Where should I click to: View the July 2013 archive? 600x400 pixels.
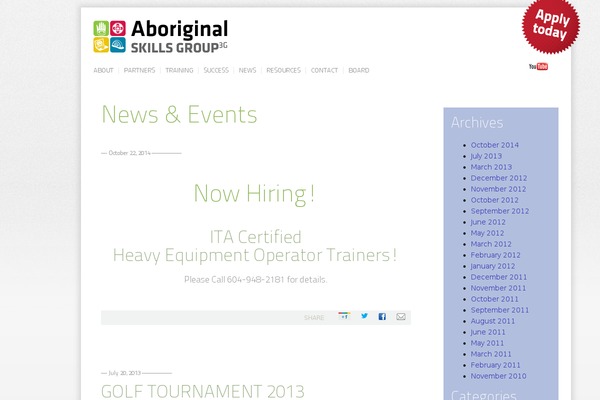click(x=486, y=156)
